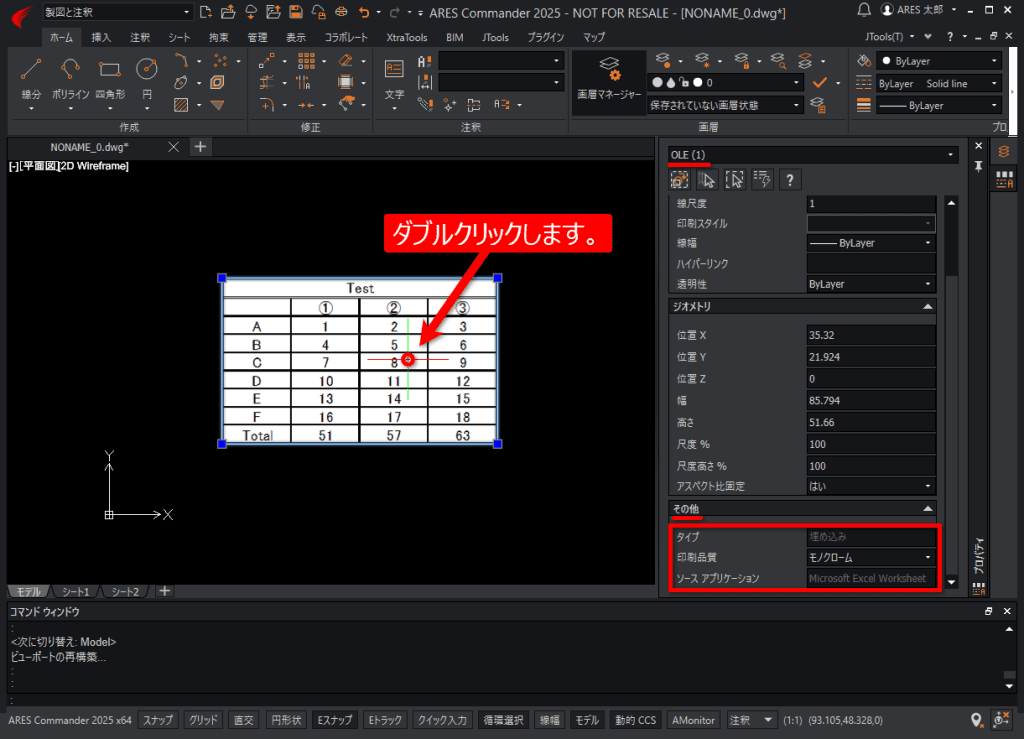1024x739 pixels.
Task: Click the Eトラック status button
Action: [385, 720]
